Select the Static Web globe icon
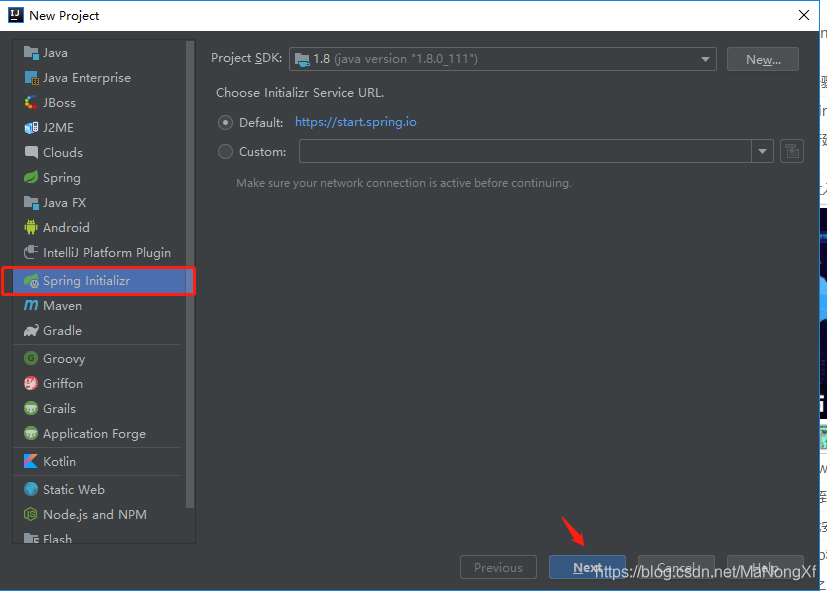Viewport: 827px width, 591px height. (x=31, y=489)
